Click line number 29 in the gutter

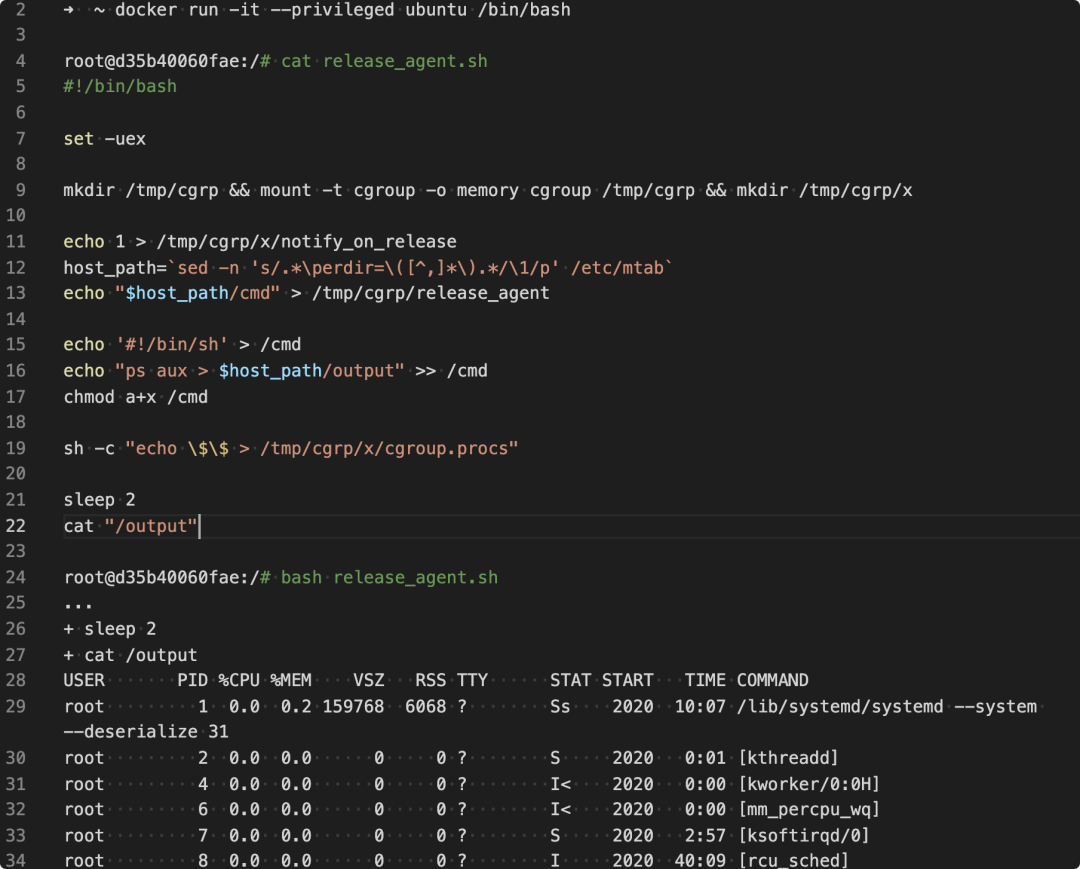tap(16, 707)
